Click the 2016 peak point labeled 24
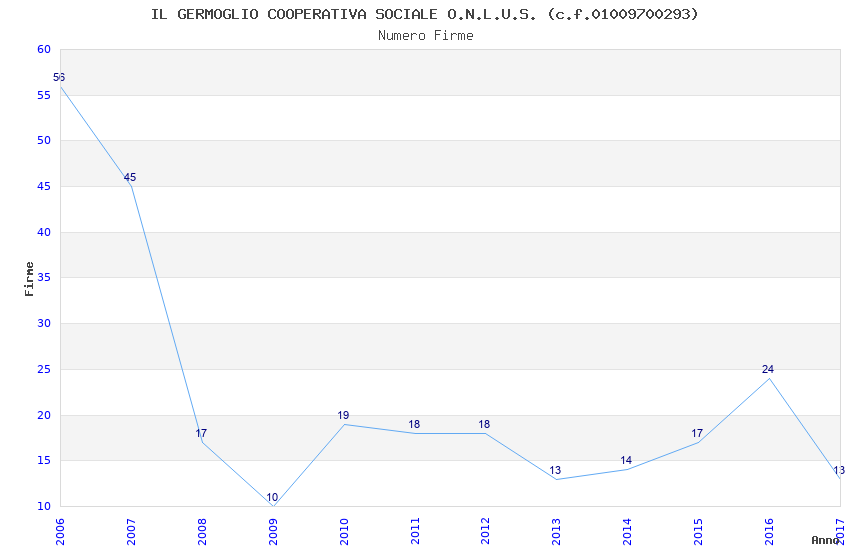850x550 pixels. click(x=769, y=378)
